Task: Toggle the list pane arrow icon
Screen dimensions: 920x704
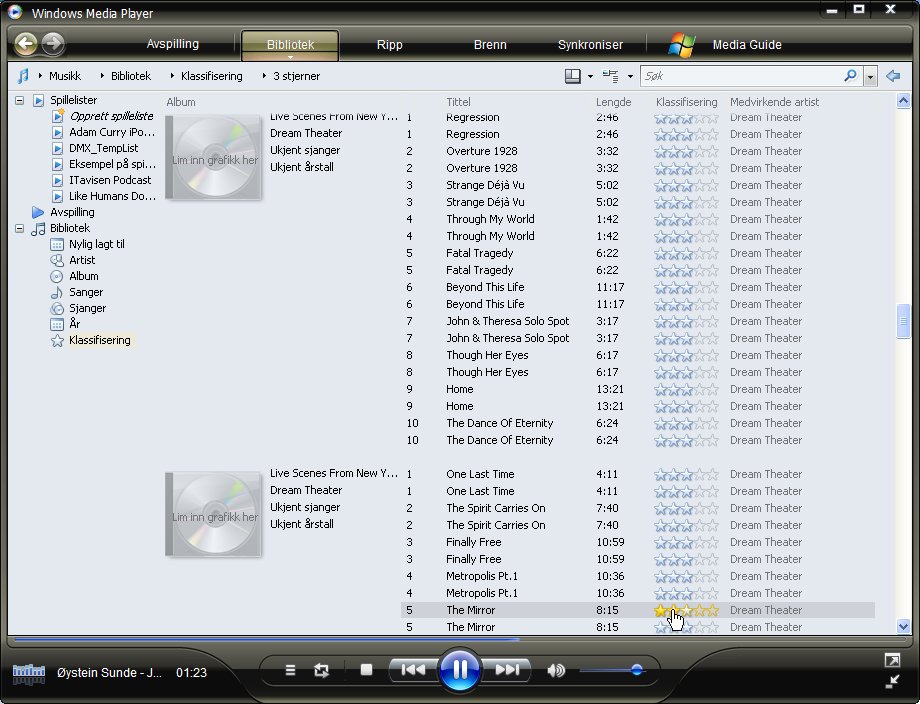Action: [893, 76]
